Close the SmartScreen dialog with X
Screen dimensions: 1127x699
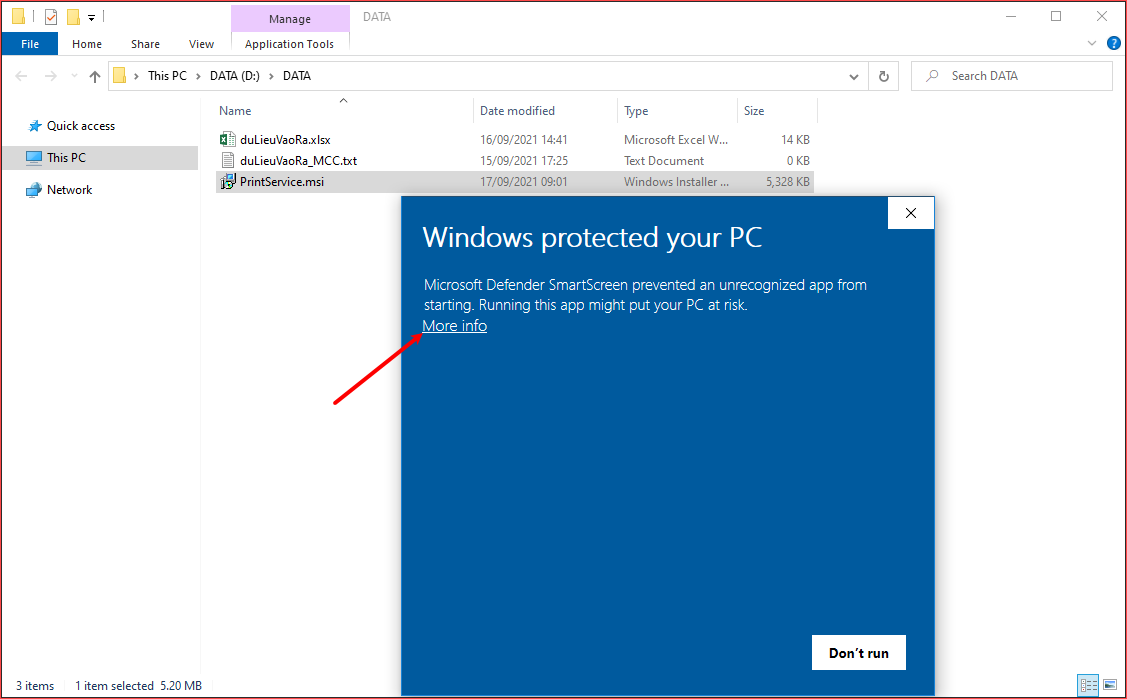click(911, 213)
